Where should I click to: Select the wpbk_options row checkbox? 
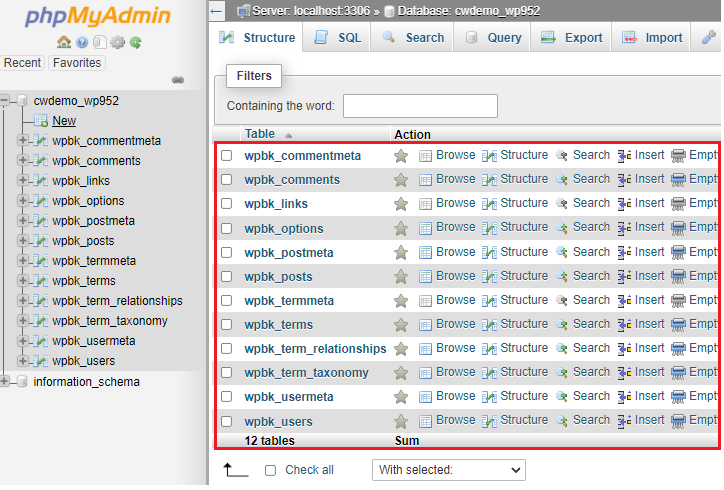click(226, 229)
